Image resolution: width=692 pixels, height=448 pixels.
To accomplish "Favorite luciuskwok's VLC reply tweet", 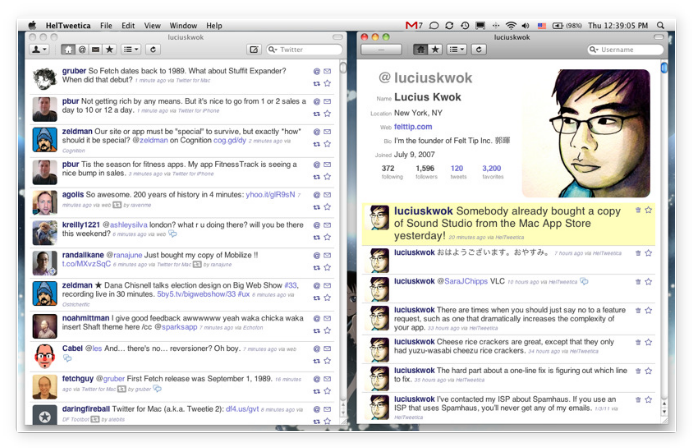I will tap(648, 282).
